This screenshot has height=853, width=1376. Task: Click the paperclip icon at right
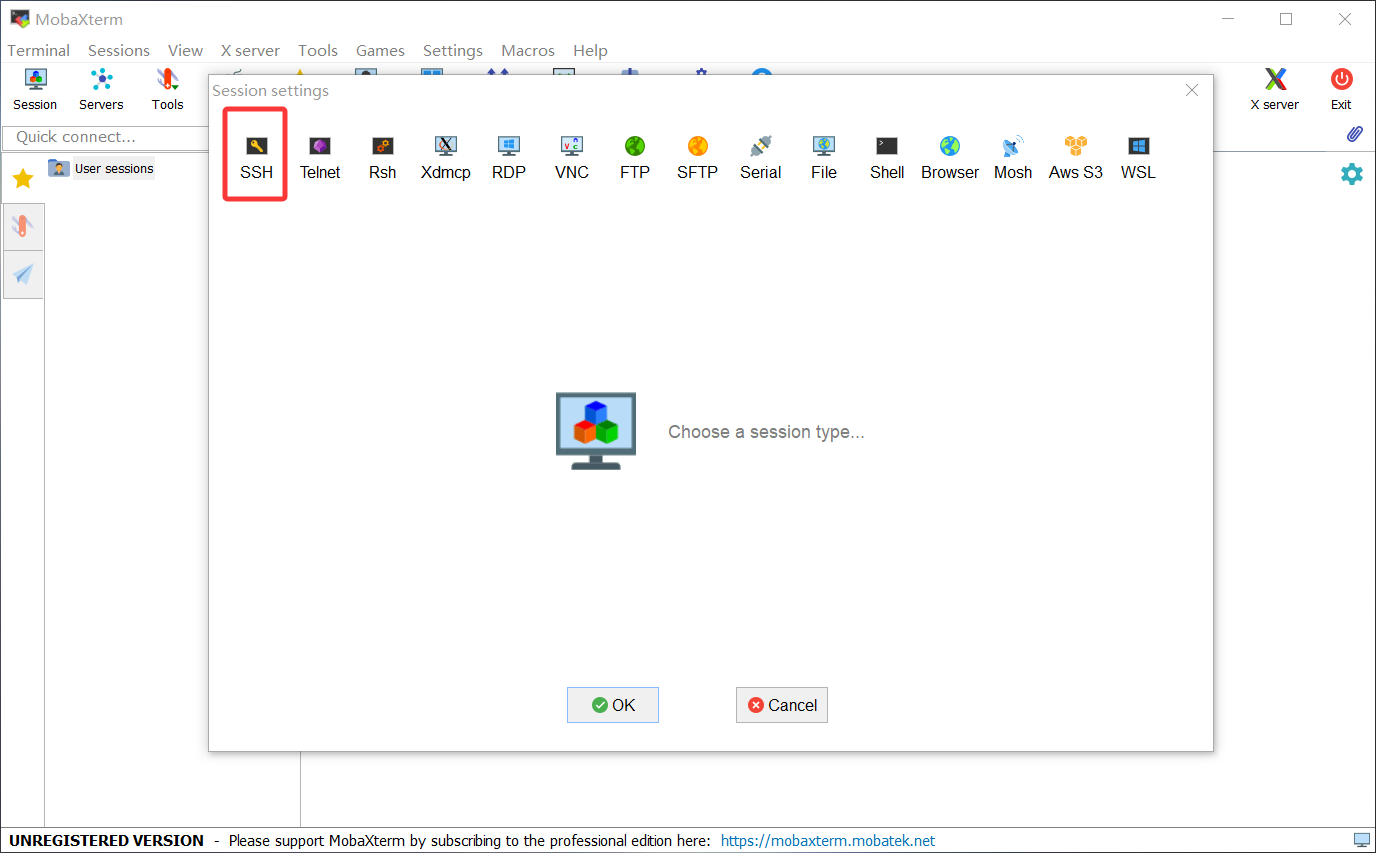coord(1355,134)
